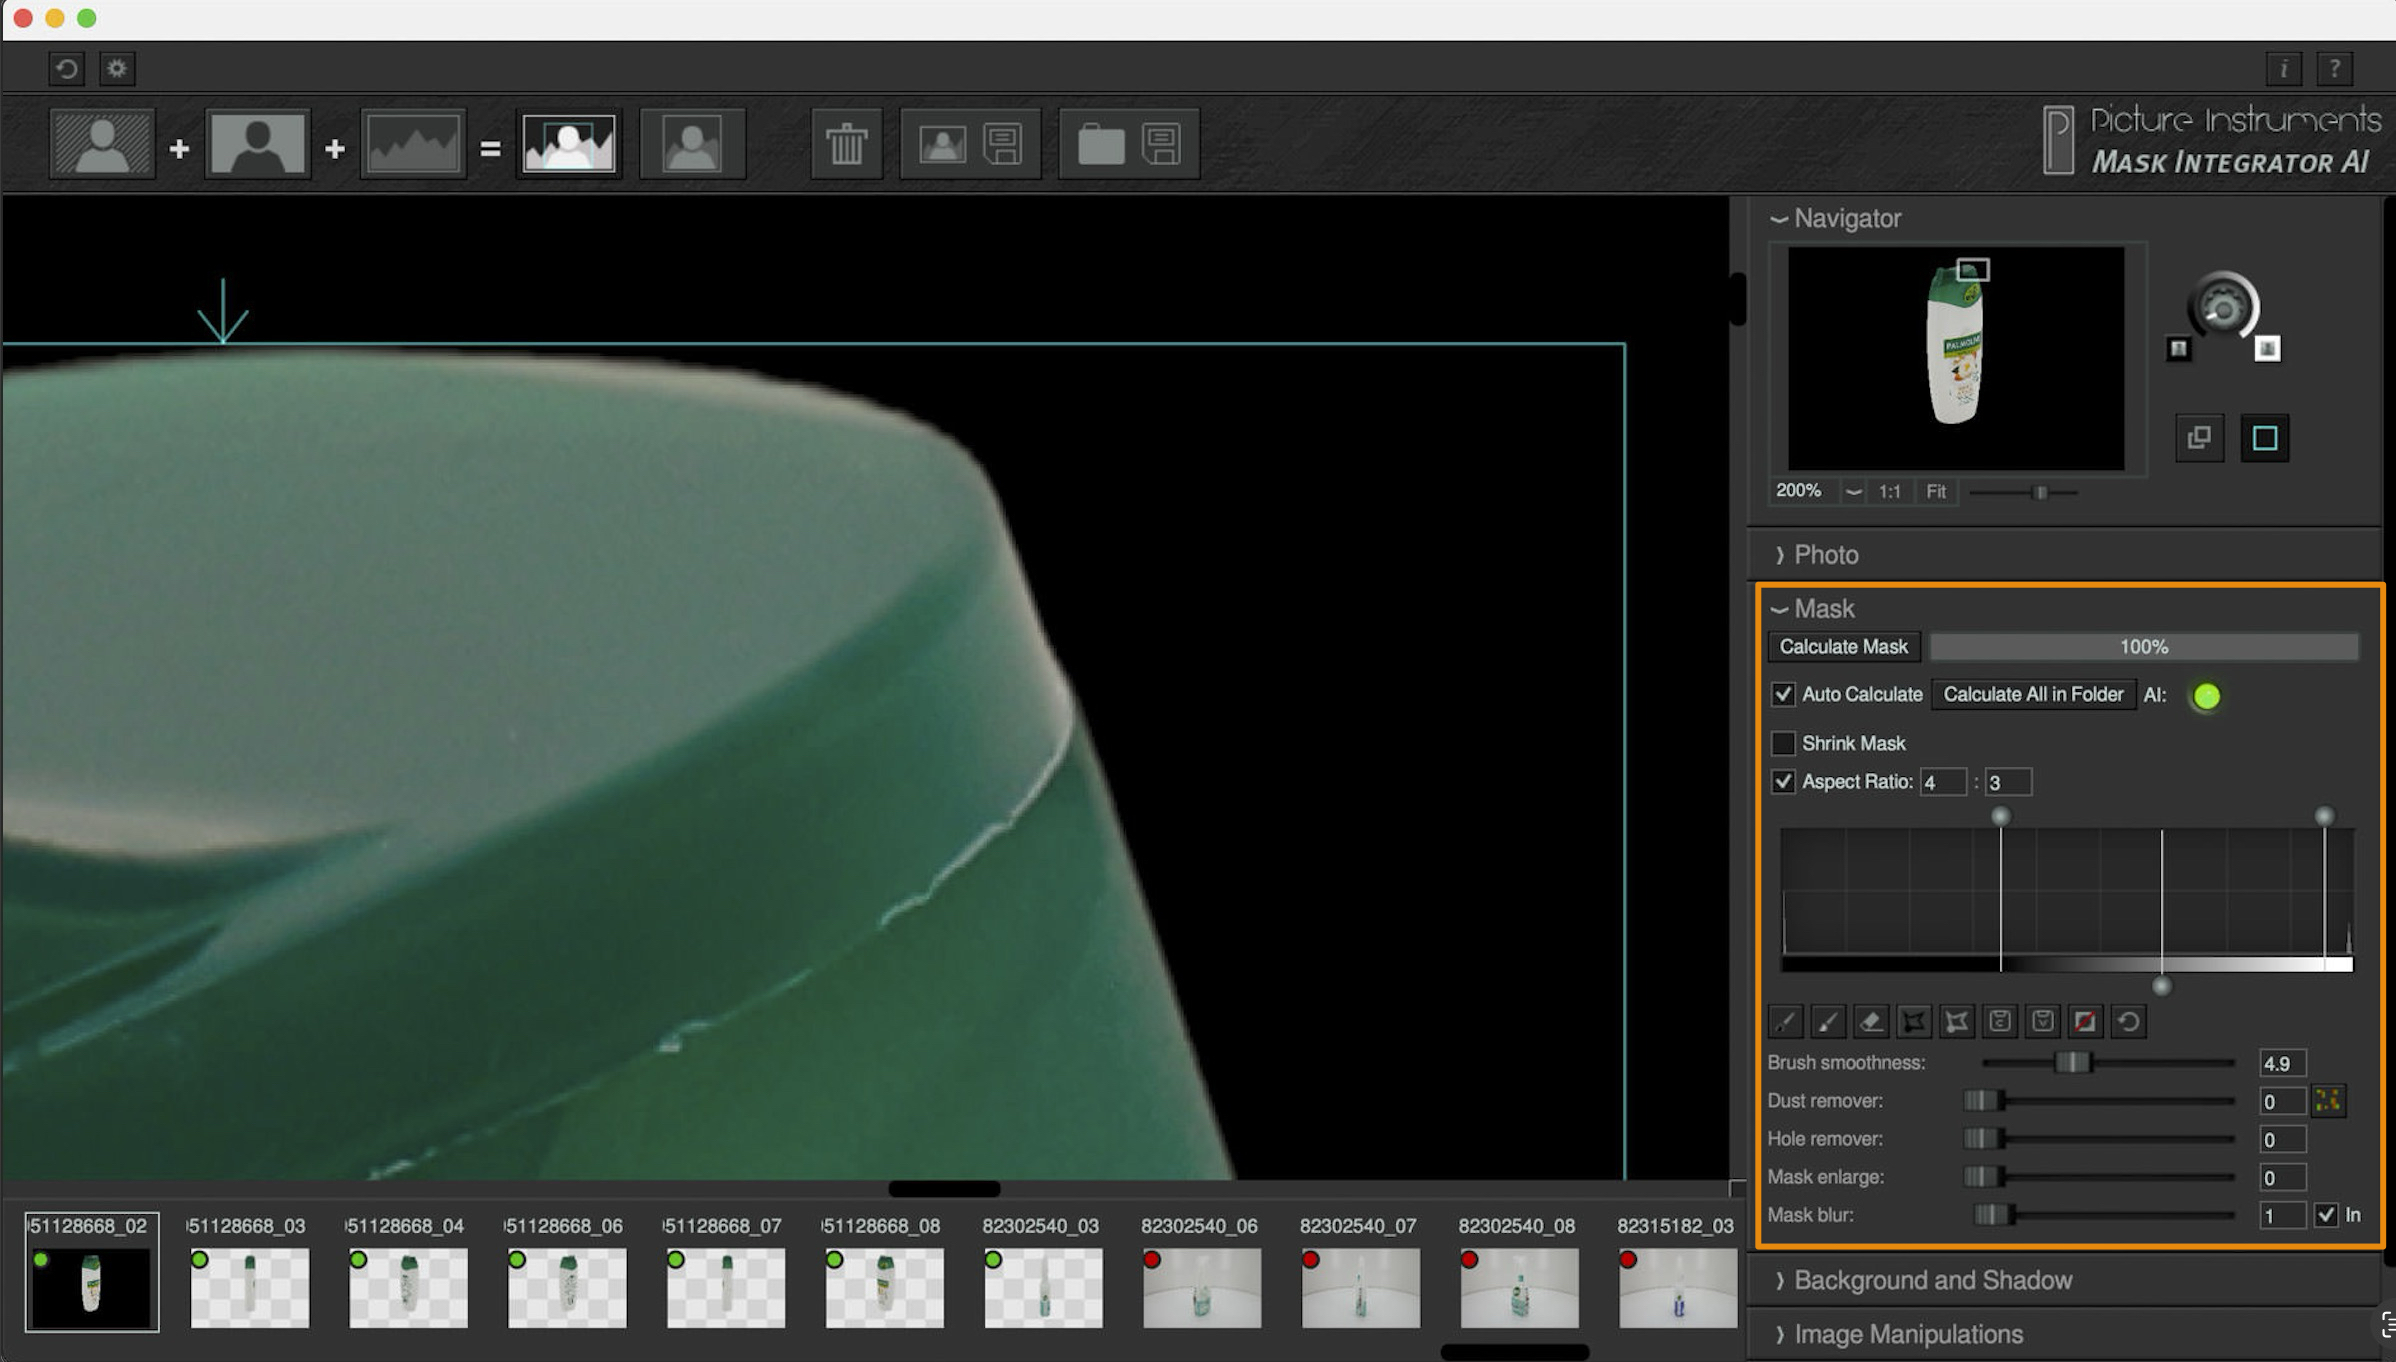The image size is (2396, 1362).
Task: Invert the current mask
Action: coord(2086,1021)
